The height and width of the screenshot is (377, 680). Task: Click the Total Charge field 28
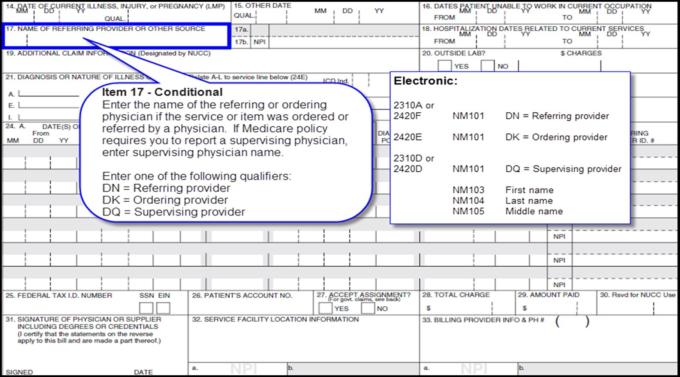467,303
